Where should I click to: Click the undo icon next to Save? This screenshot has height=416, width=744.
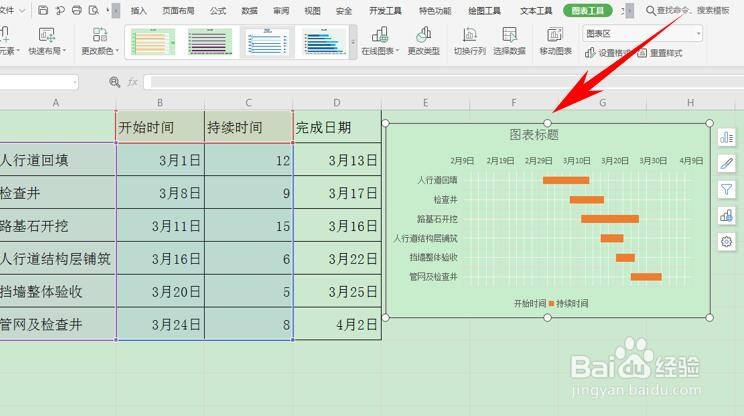[60, 10]
